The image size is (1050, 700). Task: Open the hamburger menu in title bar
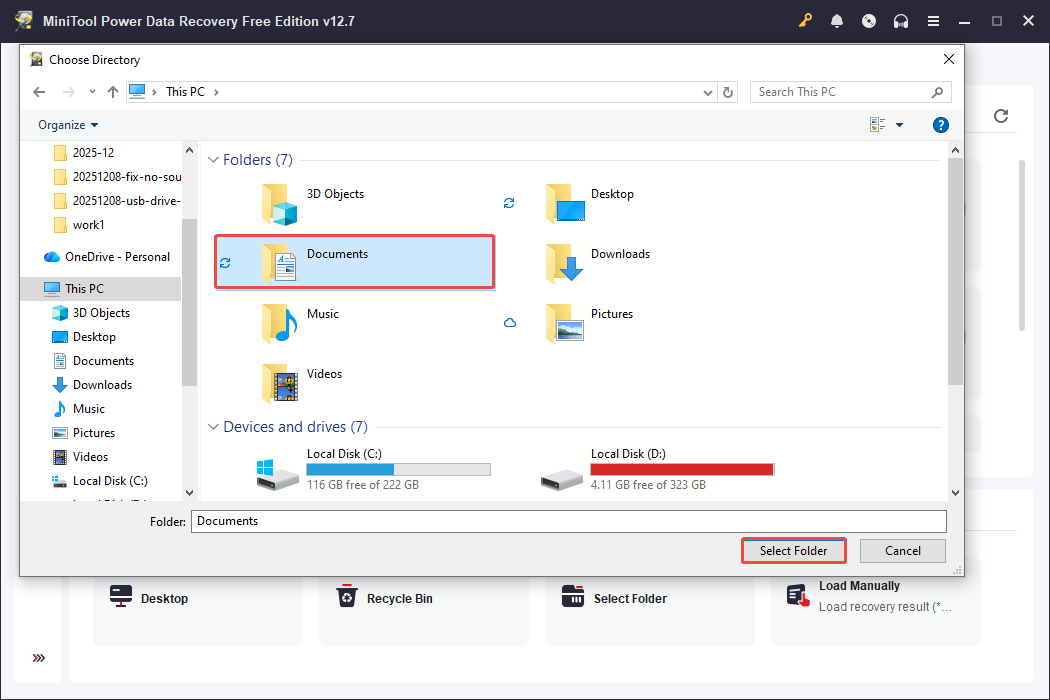(x=933, y=21)
